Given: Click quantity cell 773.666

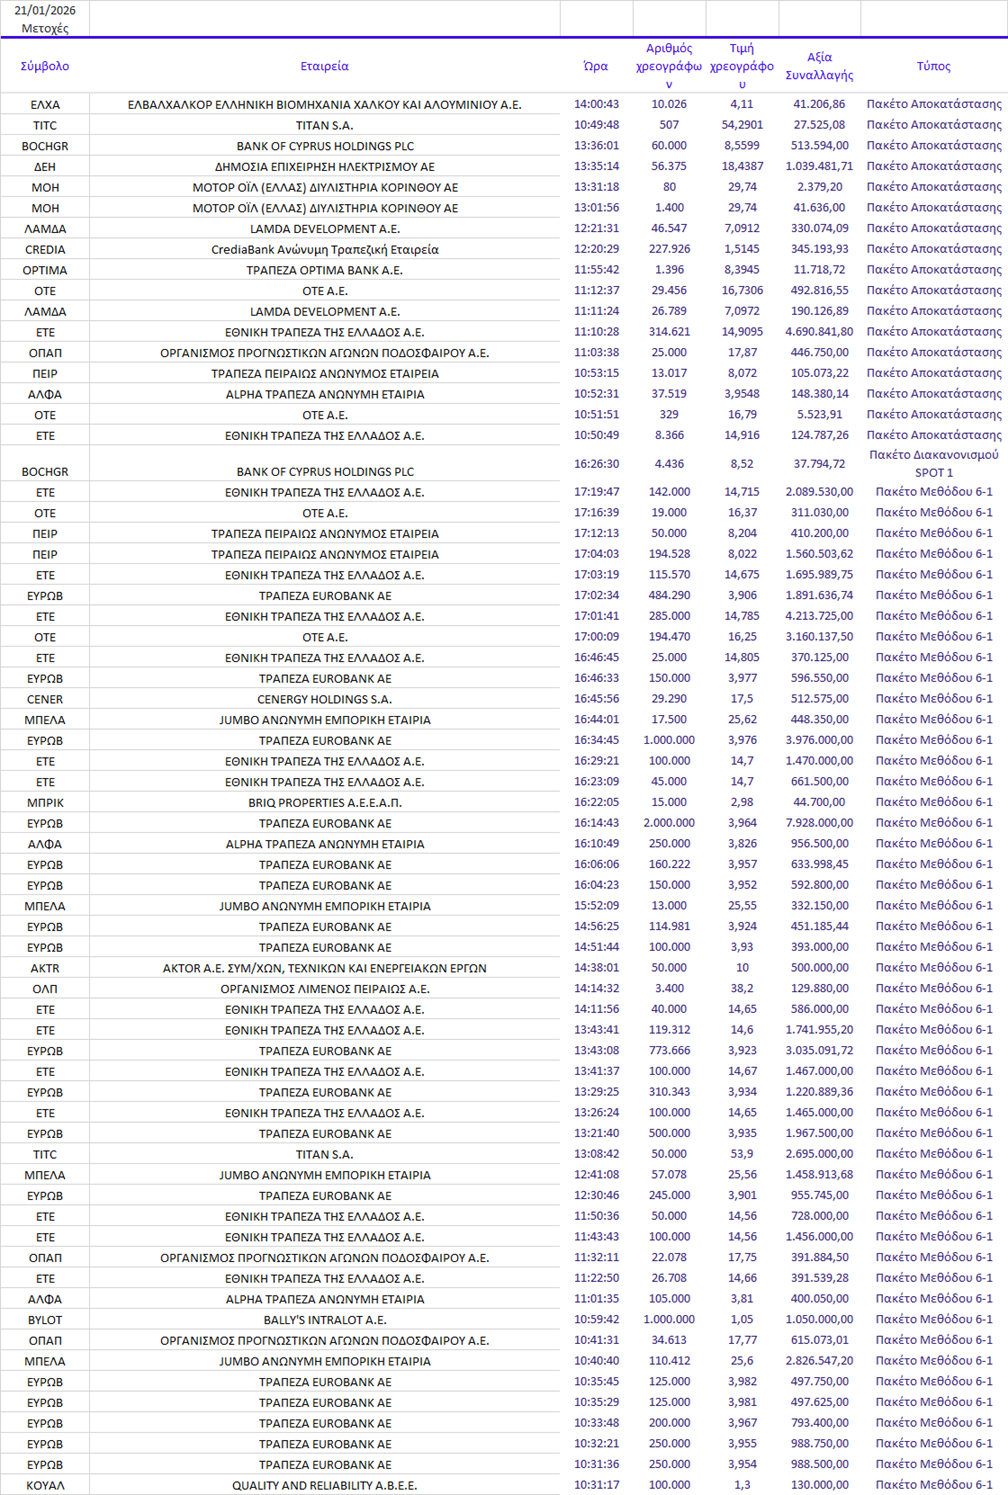Looking at the screenshot, I should 669,1050.
